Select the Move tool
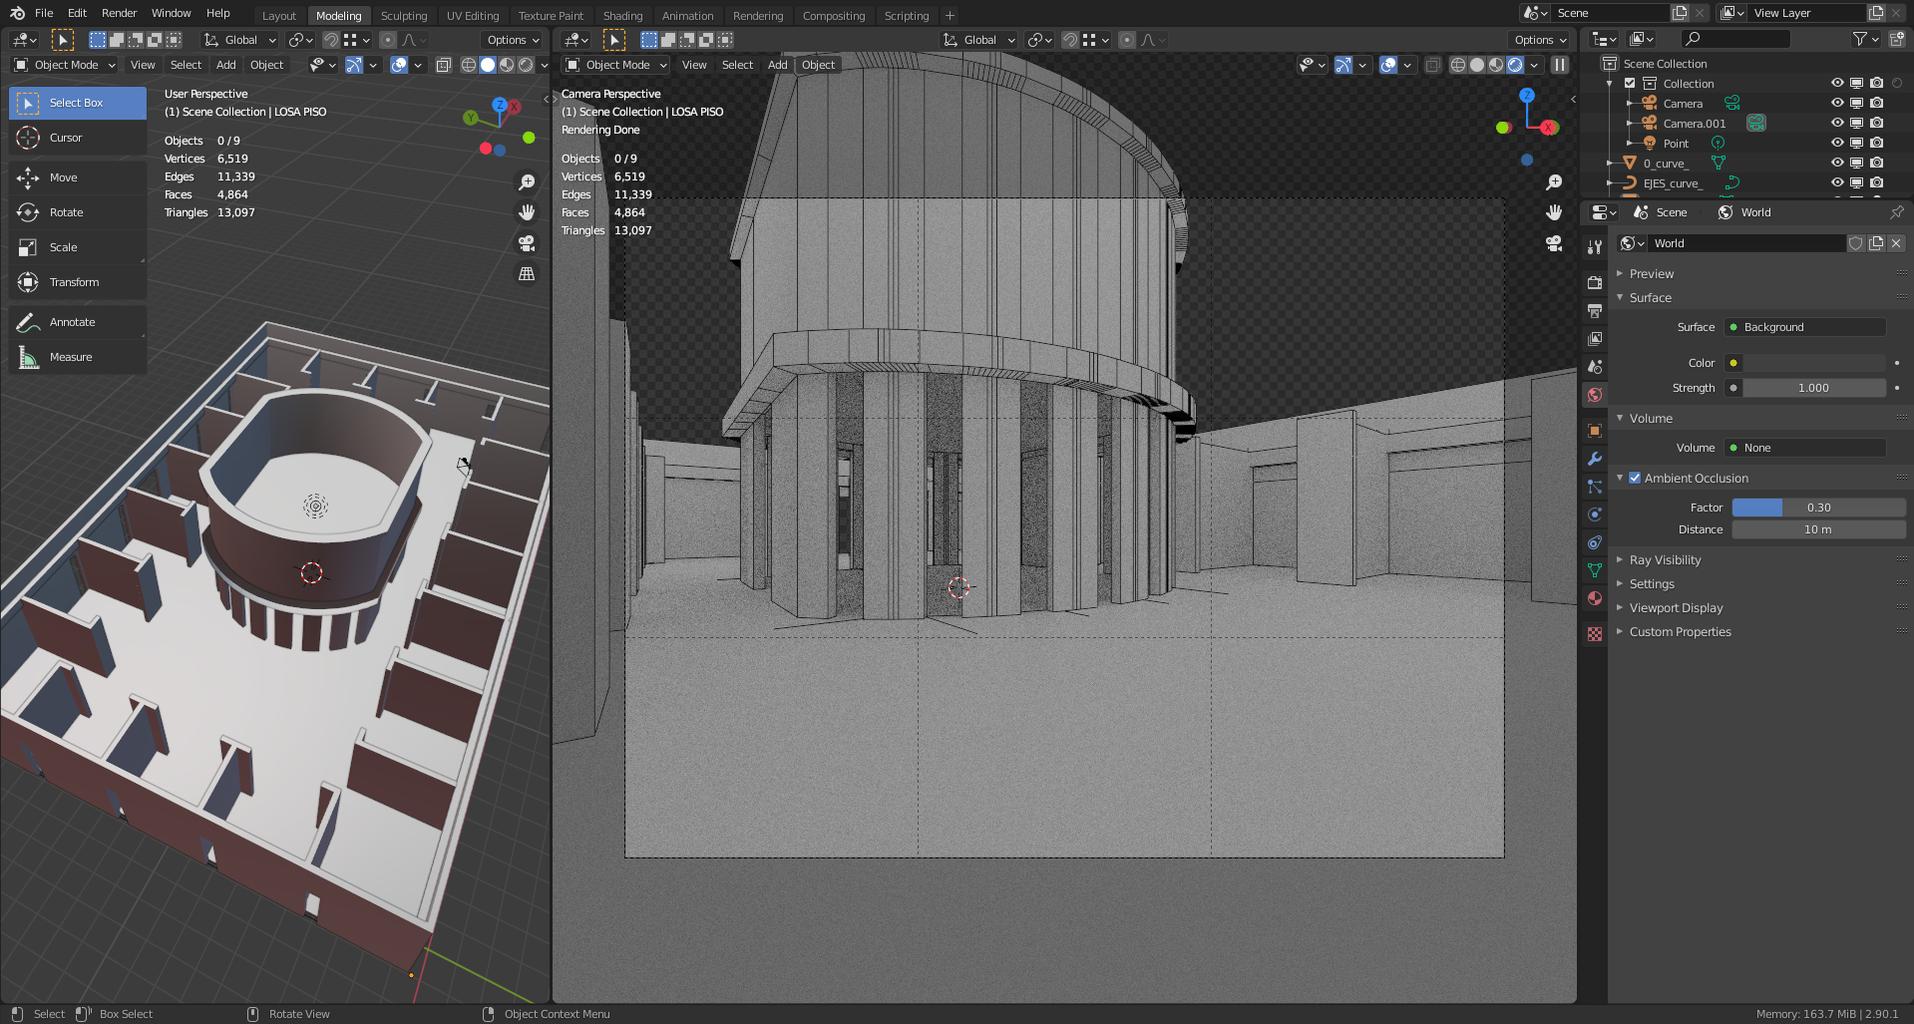 (x=62, y=177)
